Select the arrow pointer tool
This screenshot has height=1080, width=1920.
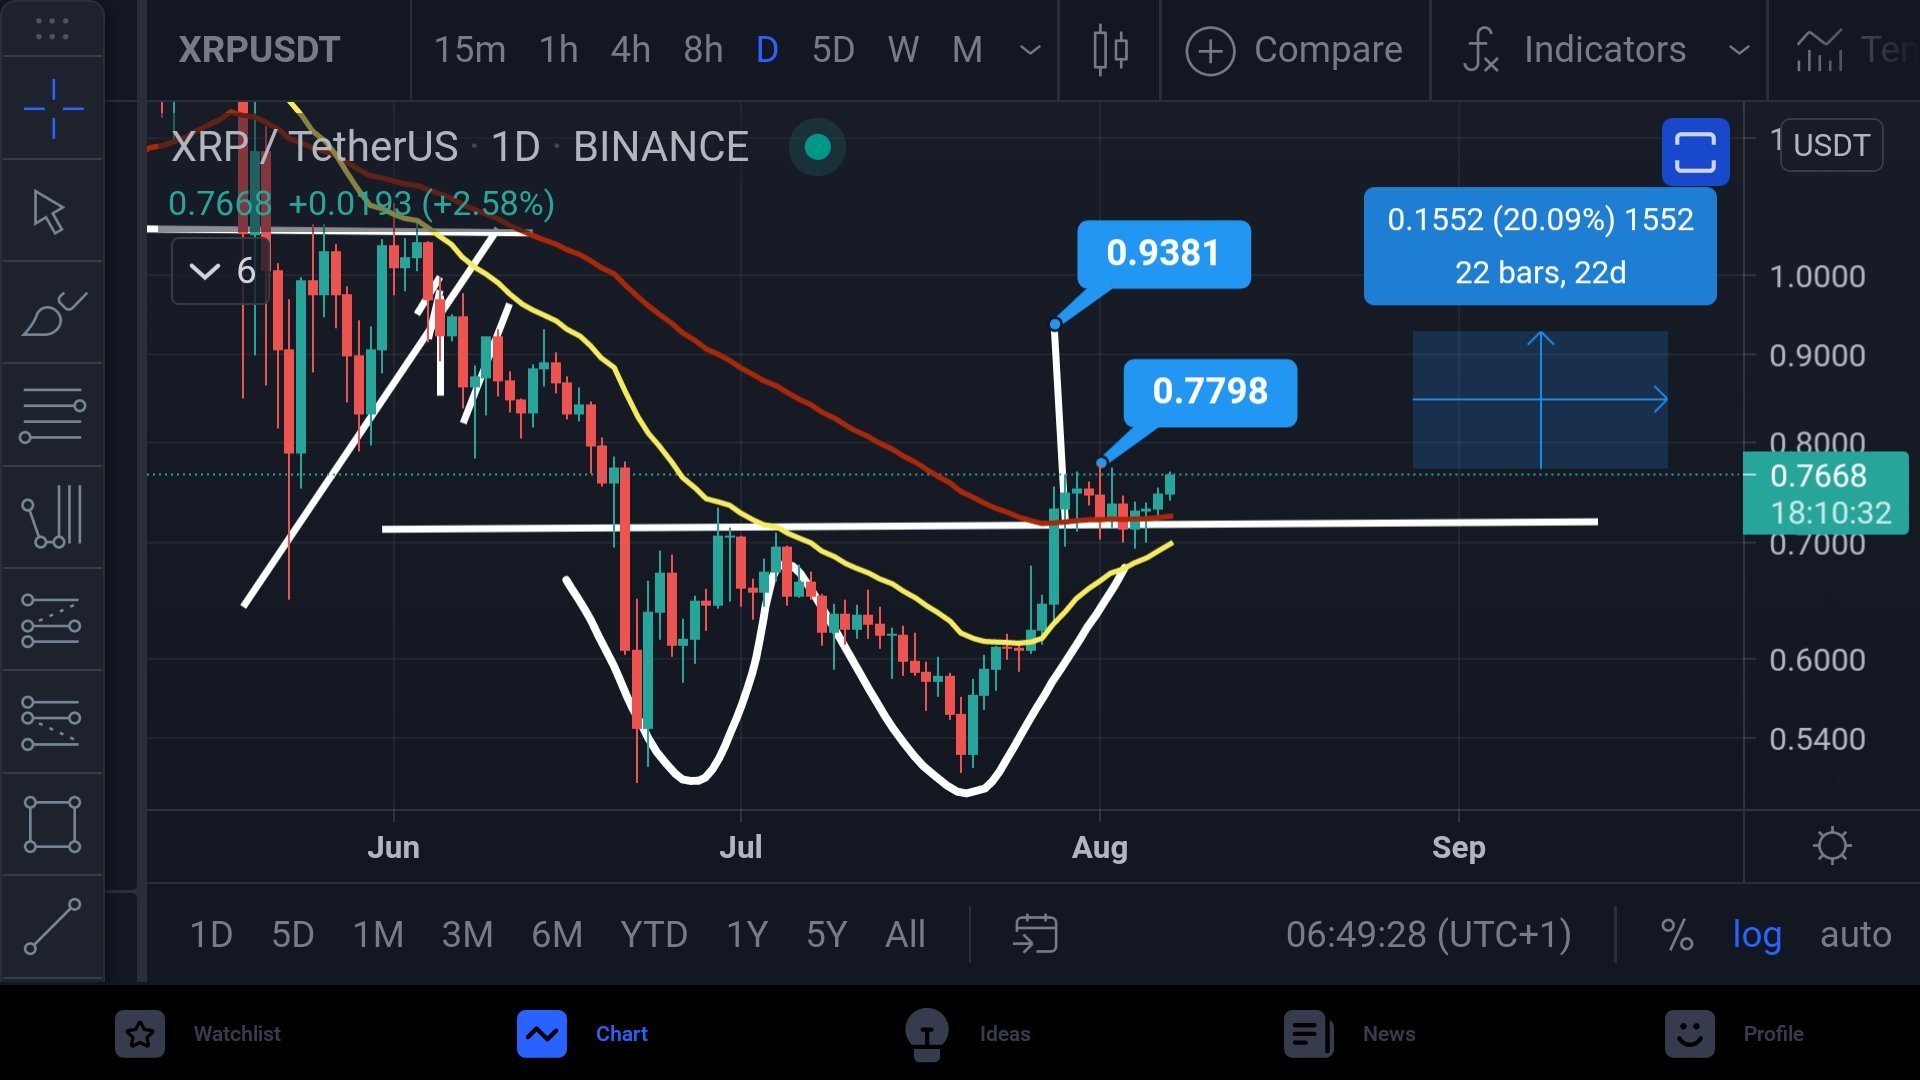tap(50, 211)
